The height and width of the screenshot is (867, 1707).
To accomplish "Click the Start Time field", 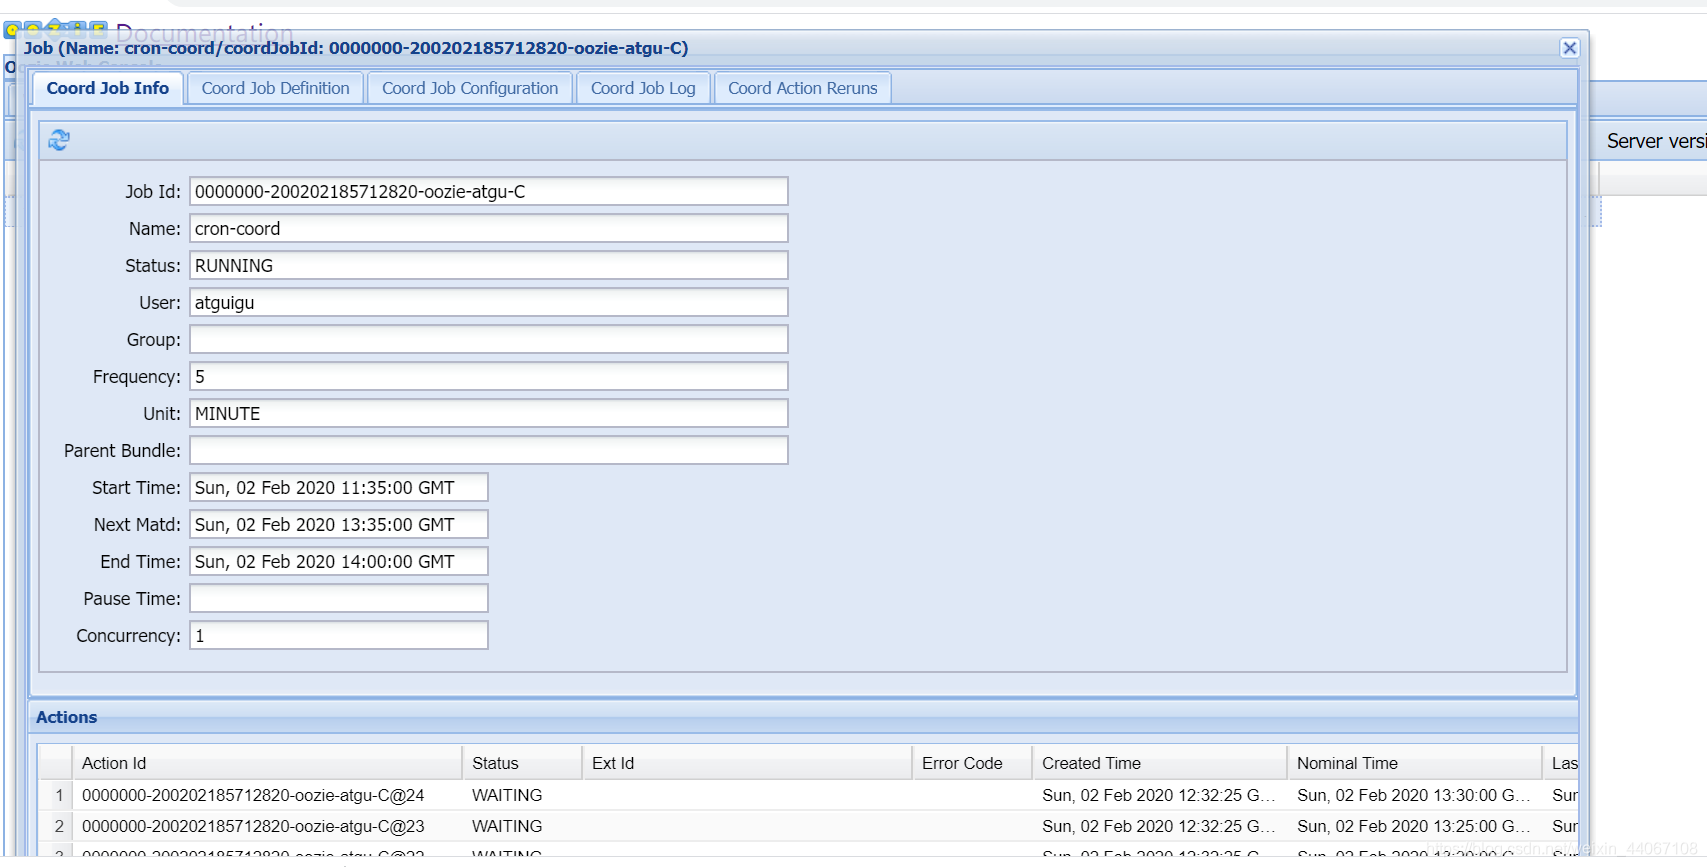I will coord(339,487).
